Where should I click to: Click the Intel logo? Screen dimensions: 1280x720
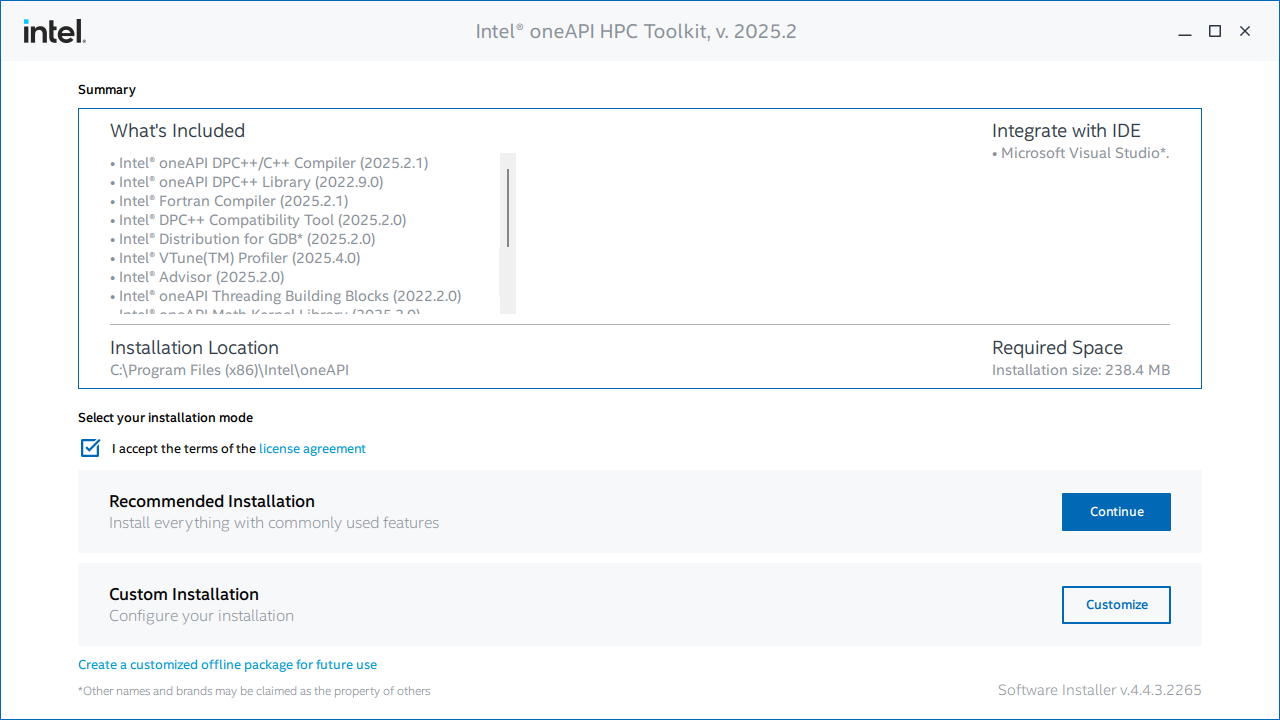(x=54, y=31)
